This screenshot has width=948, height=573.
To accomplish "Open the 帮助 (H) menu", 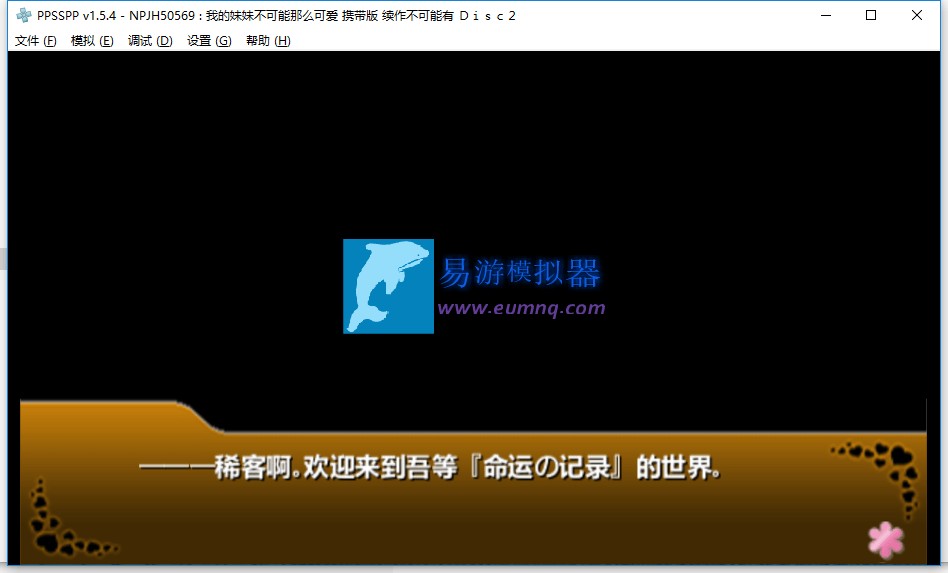I will [x=268, y=40].
